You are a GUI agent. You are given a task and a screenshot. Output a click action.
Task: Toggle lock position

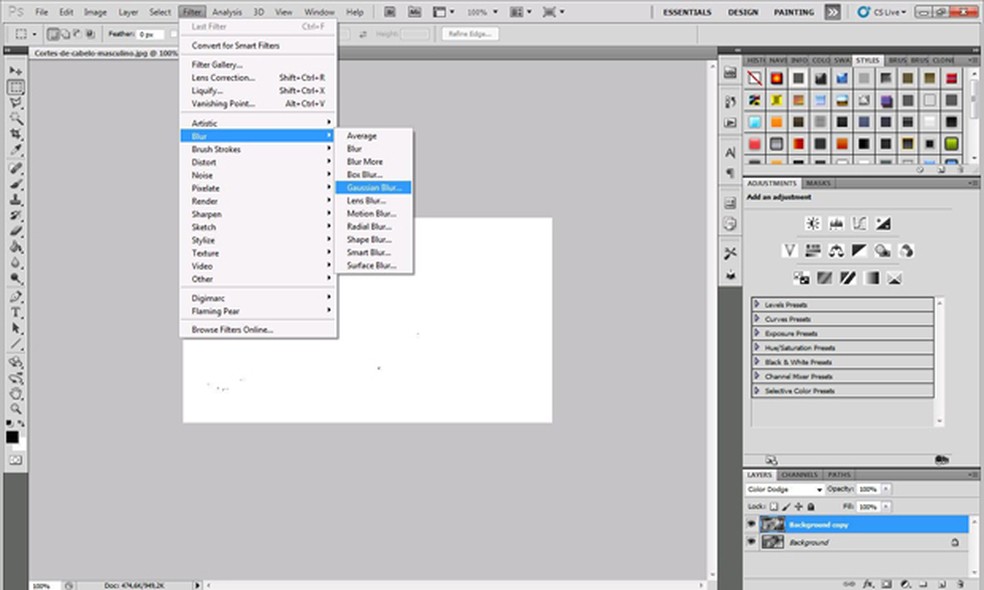[798, 507]
